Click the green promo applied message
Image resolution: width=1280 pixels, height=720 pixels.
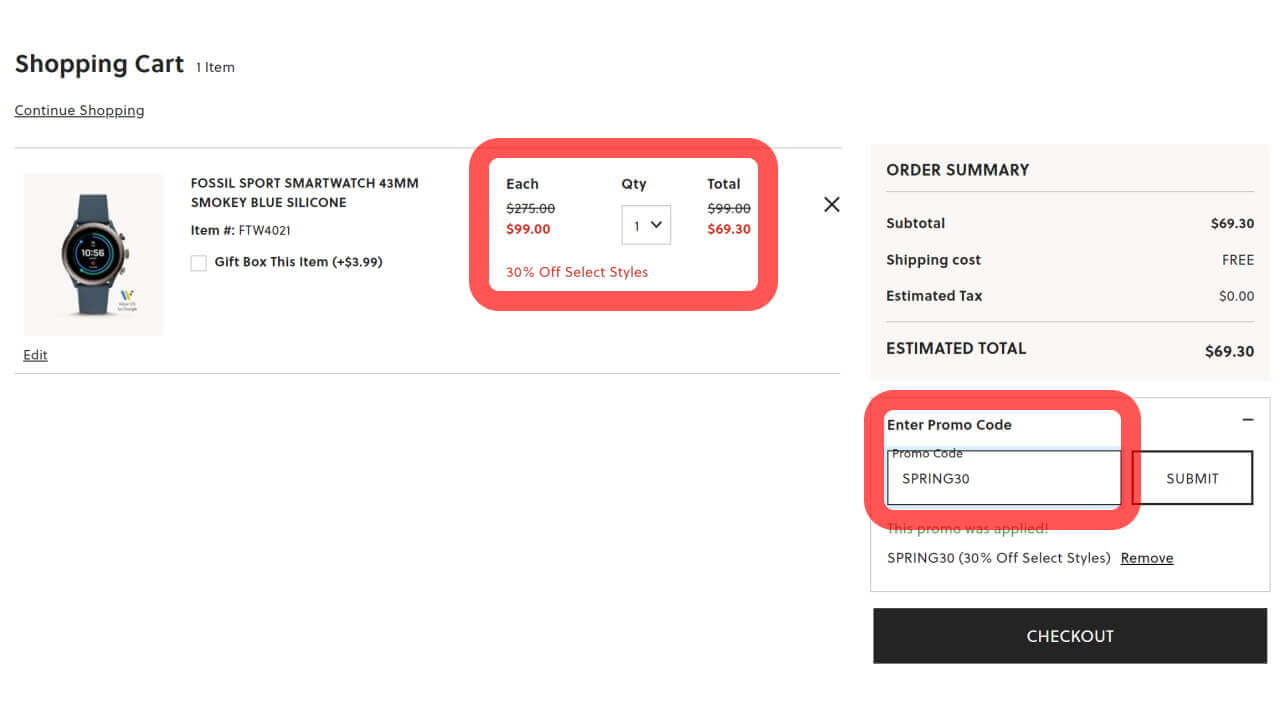[x=967, y=529]
